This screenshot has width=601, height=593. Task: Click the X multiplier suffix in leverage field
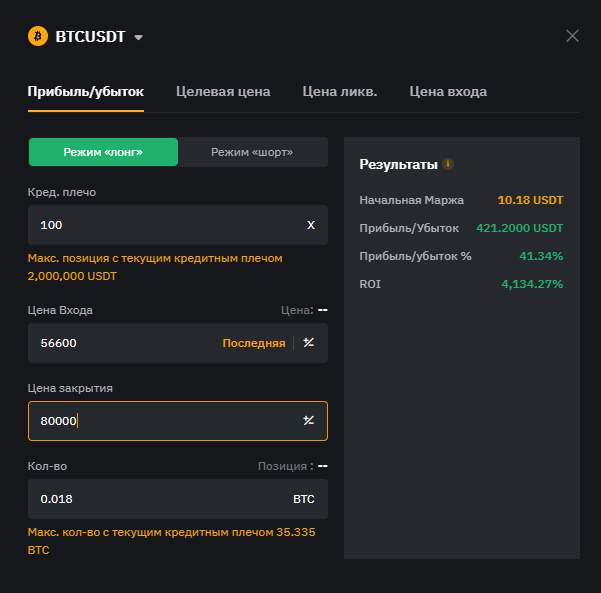coord(311,225)
